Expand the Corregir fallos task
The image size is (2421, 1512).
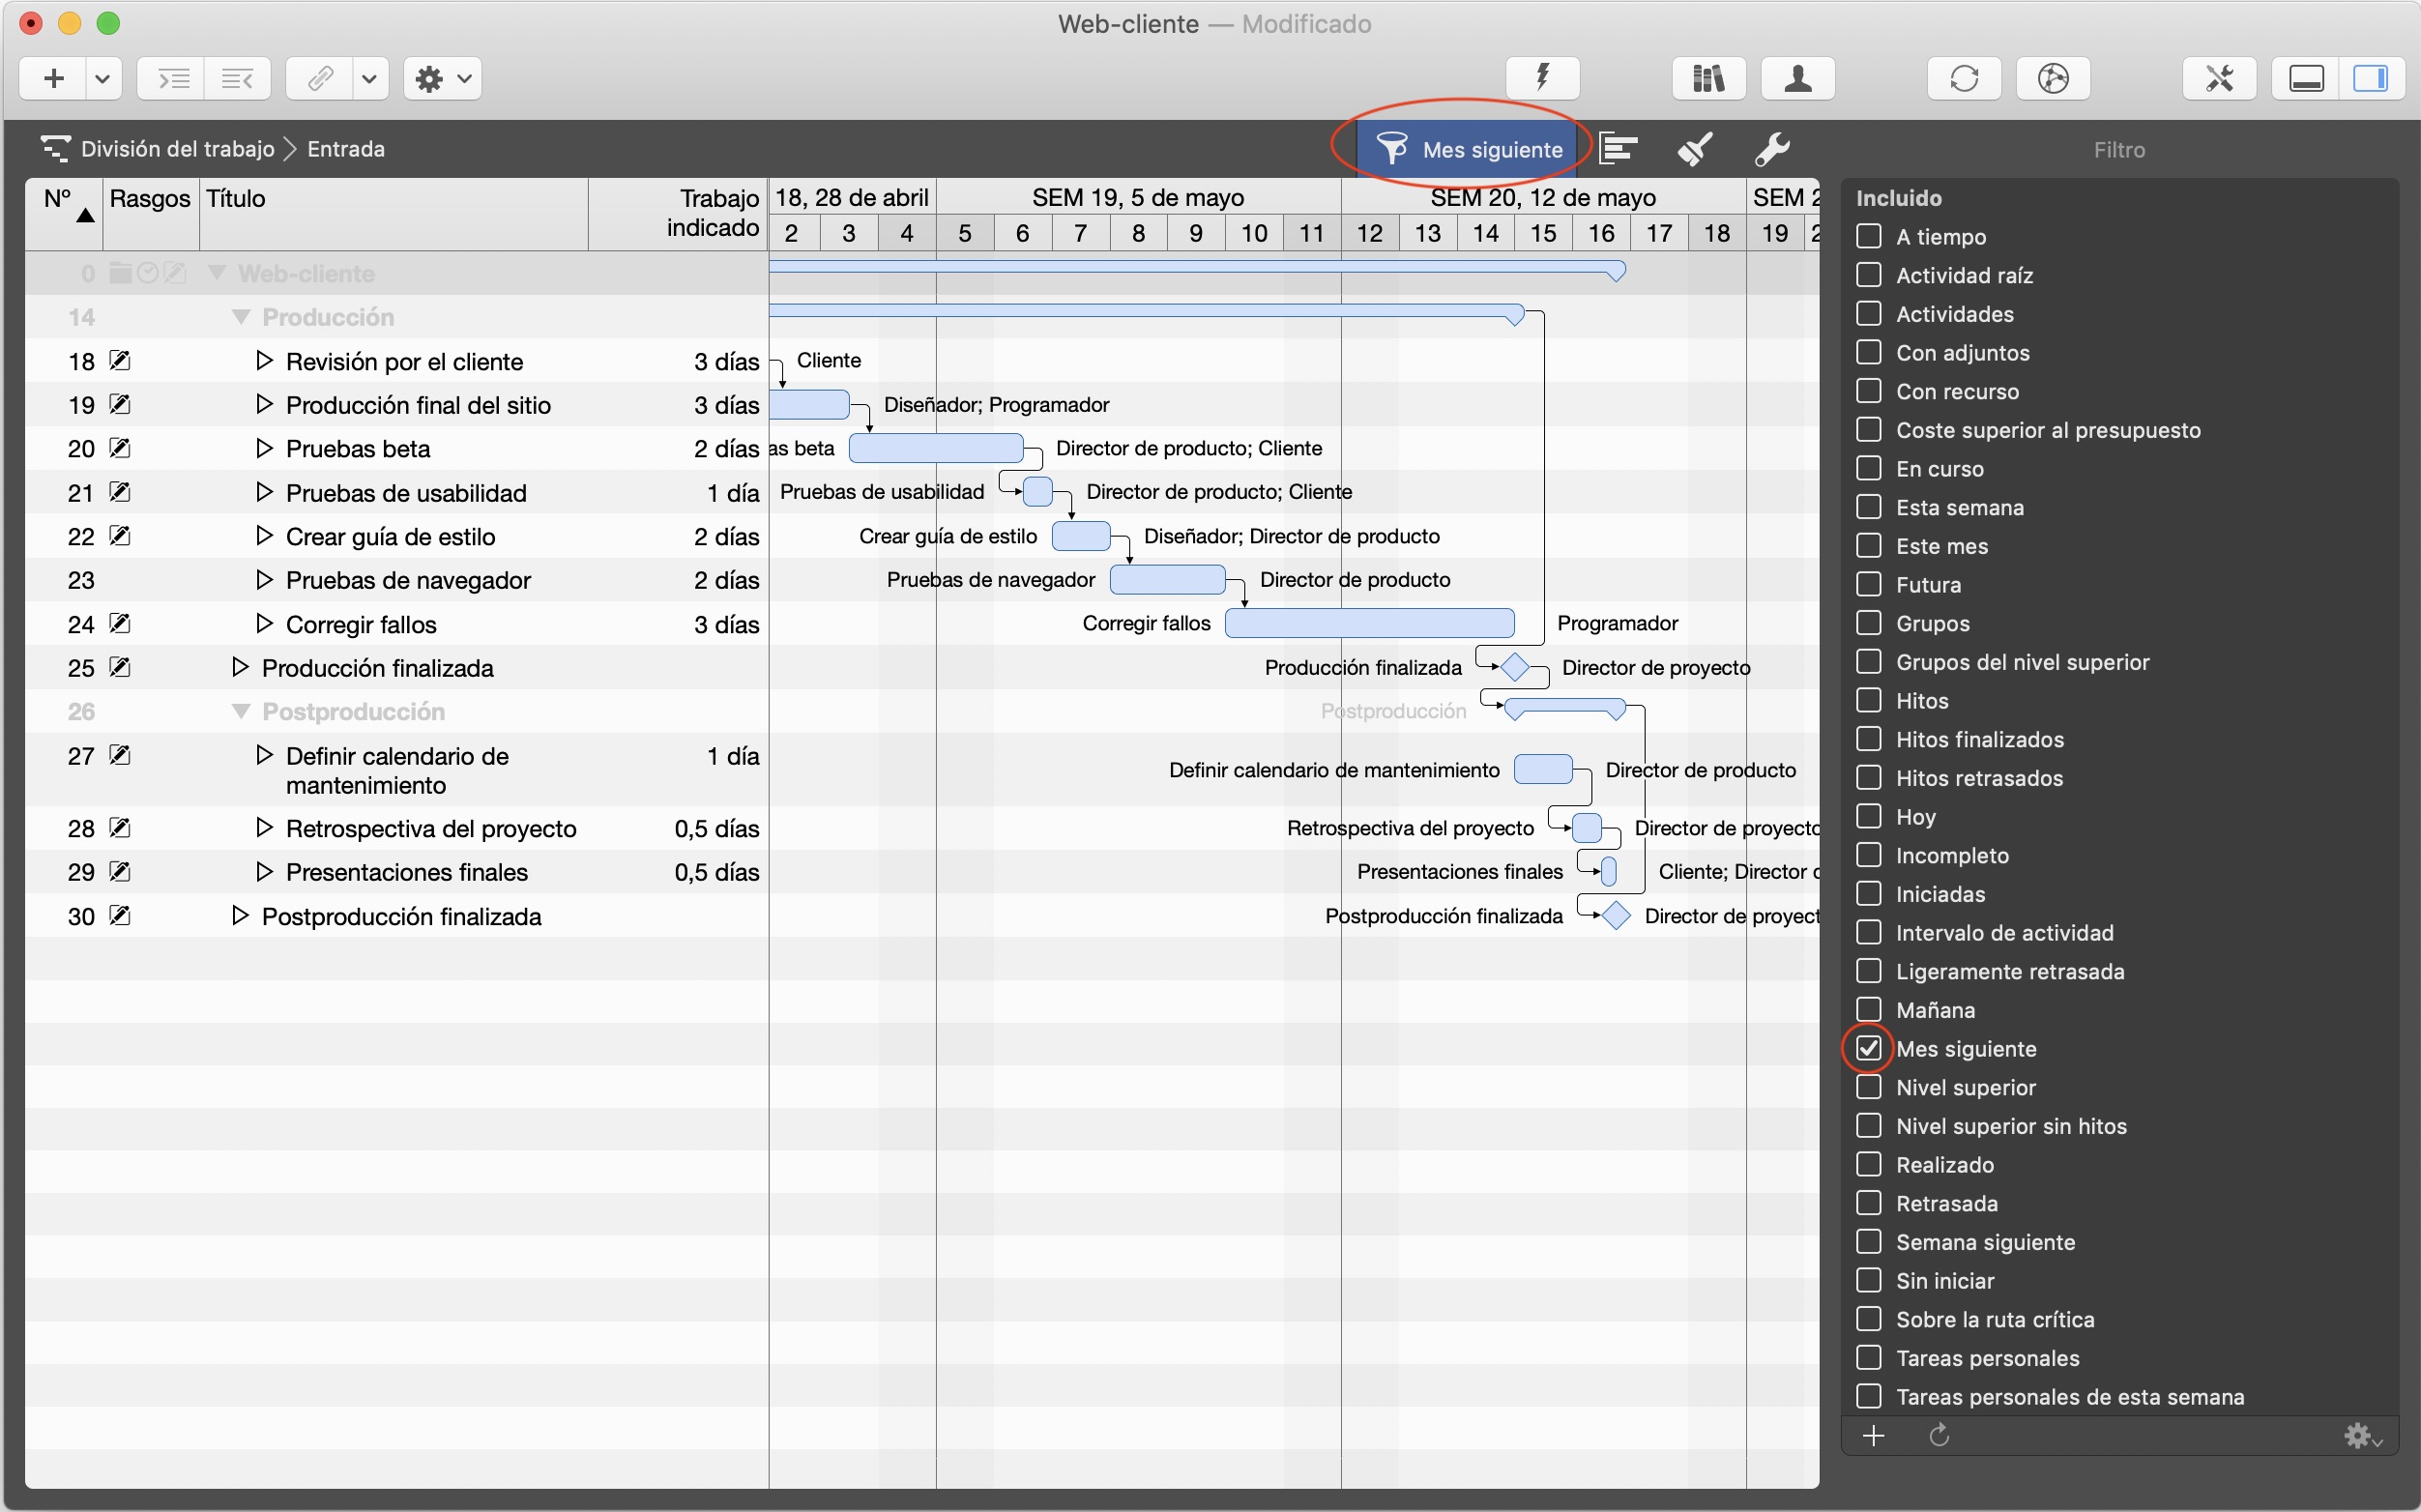(x=264, y=624)
